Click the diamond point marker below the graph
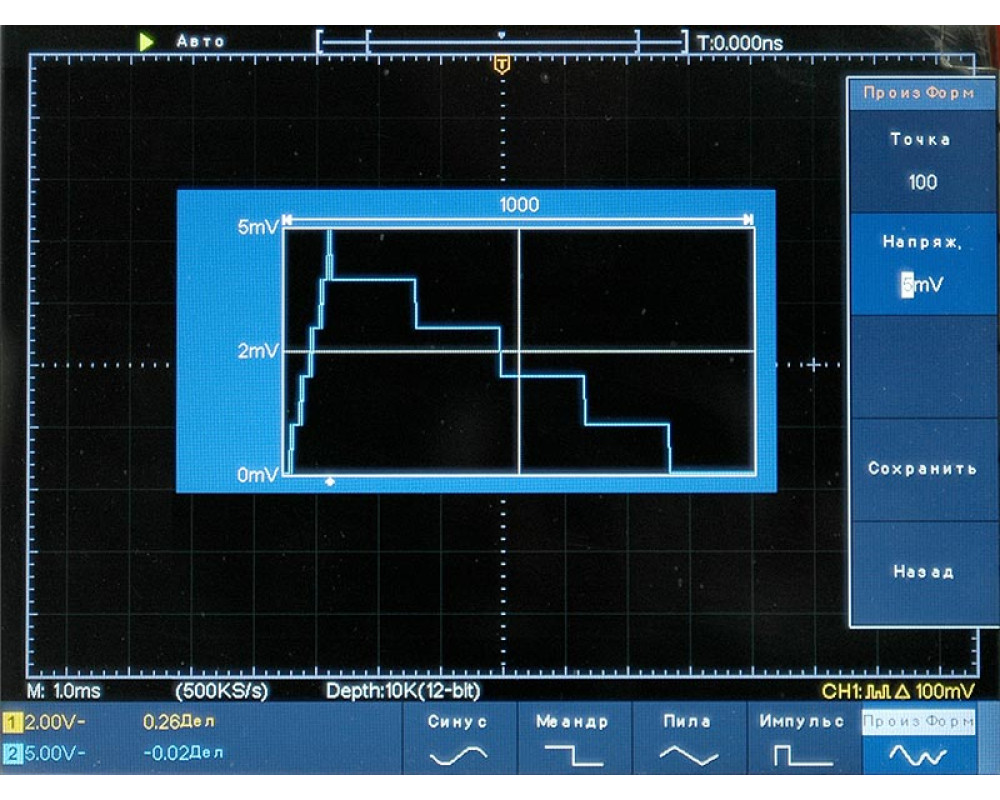 click(x=330, y=482)
